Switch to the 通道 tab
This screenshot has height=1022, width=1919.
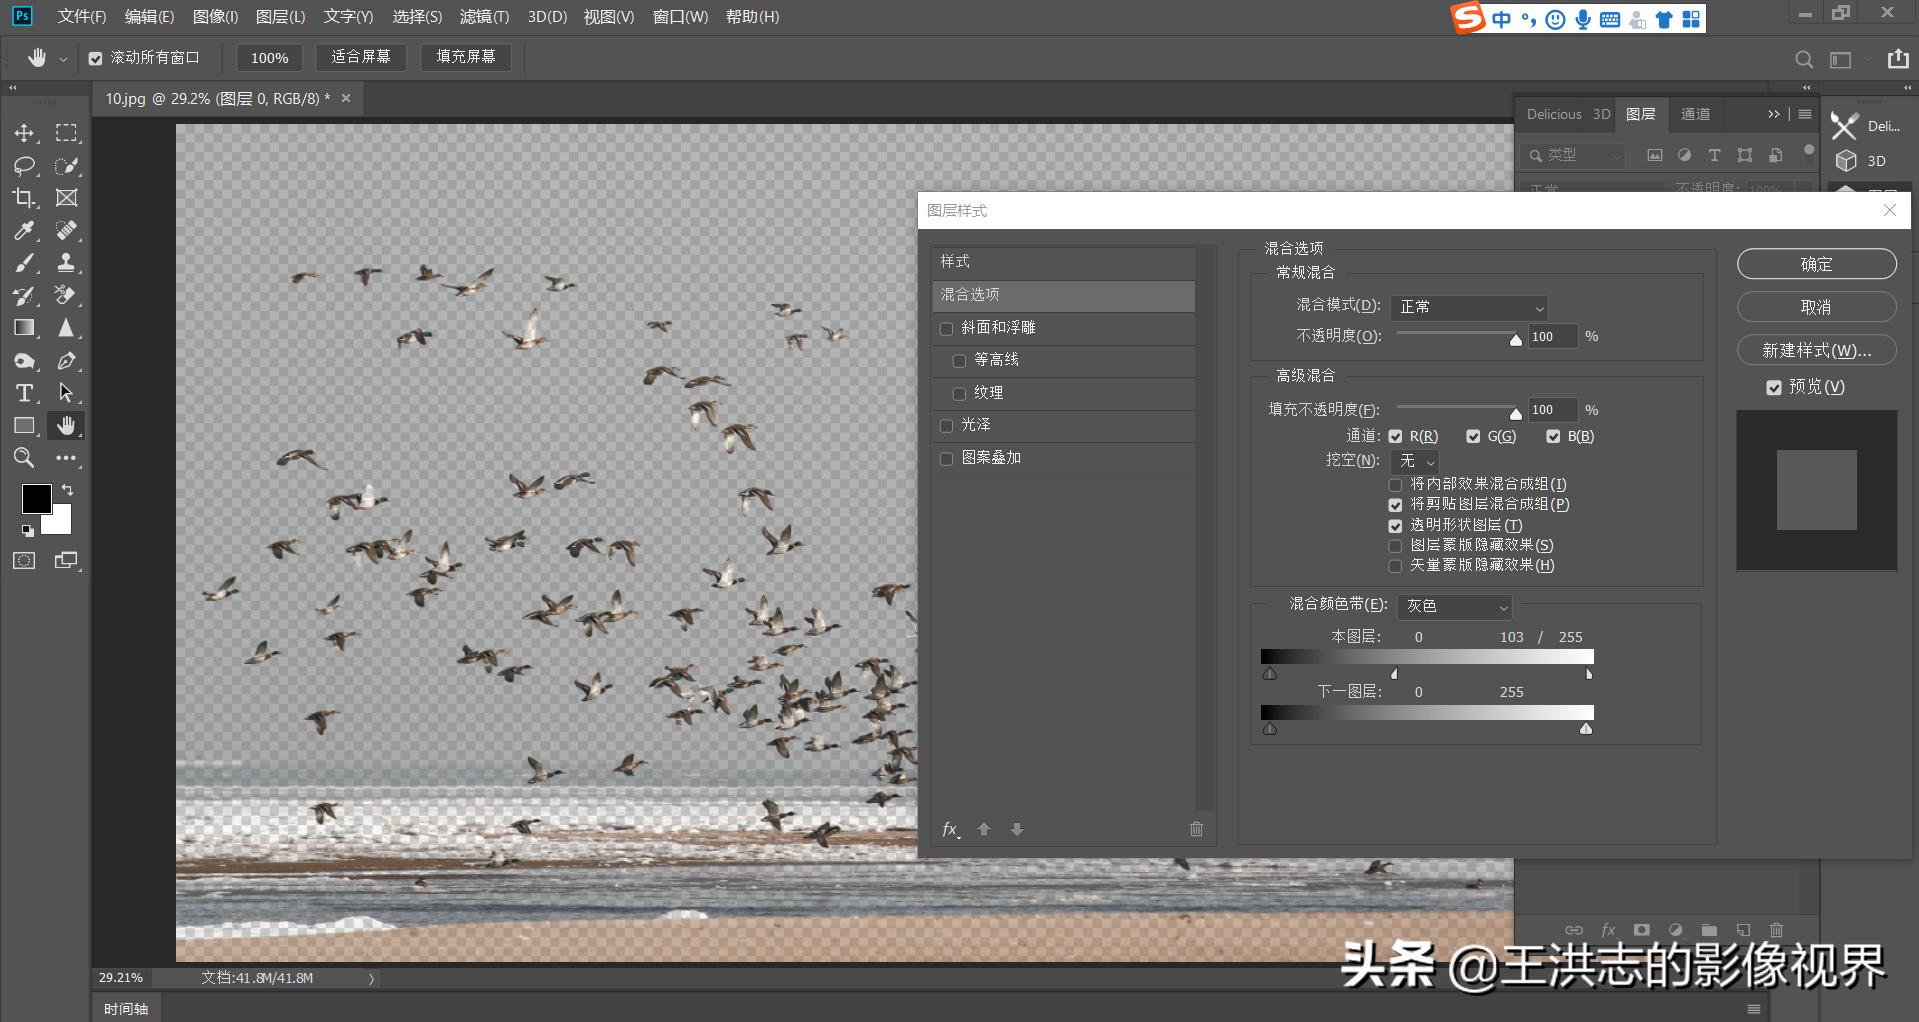[x=1695, y=114]
